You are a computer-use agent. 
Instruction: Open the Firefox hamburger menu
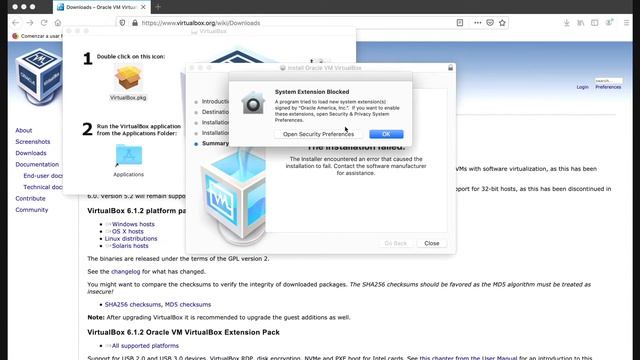click(x=626, y=23)
